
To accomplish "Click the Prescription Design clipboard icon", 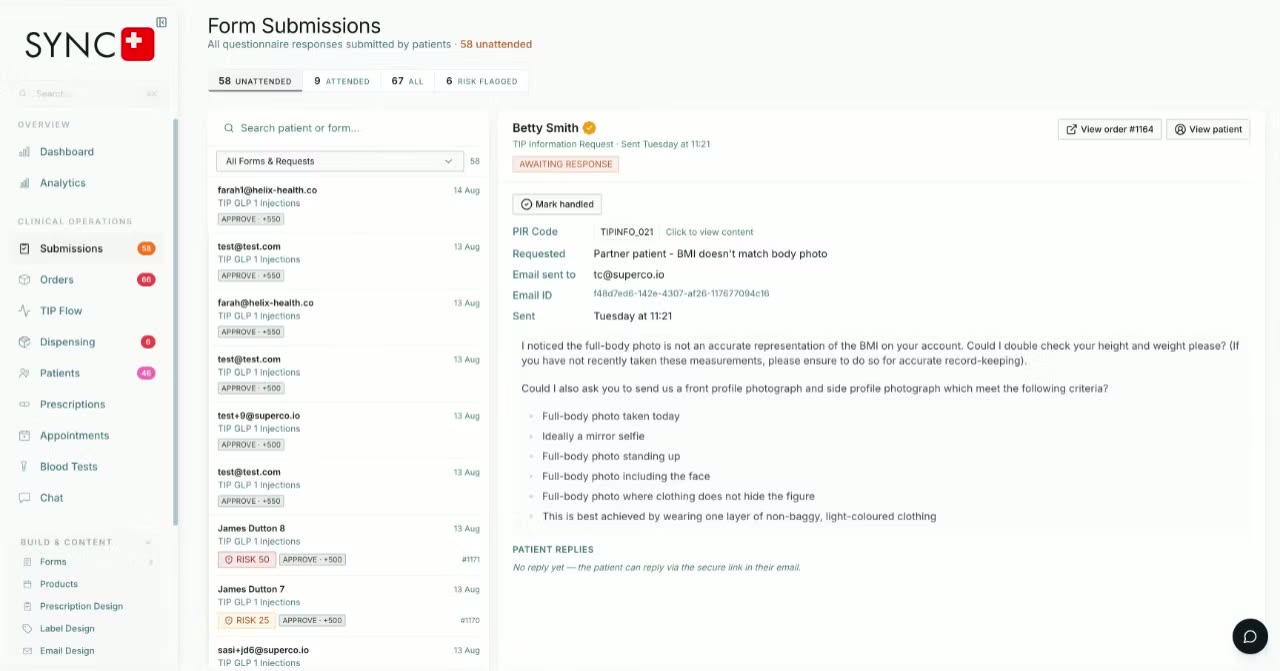I will (x=28, y=606).
